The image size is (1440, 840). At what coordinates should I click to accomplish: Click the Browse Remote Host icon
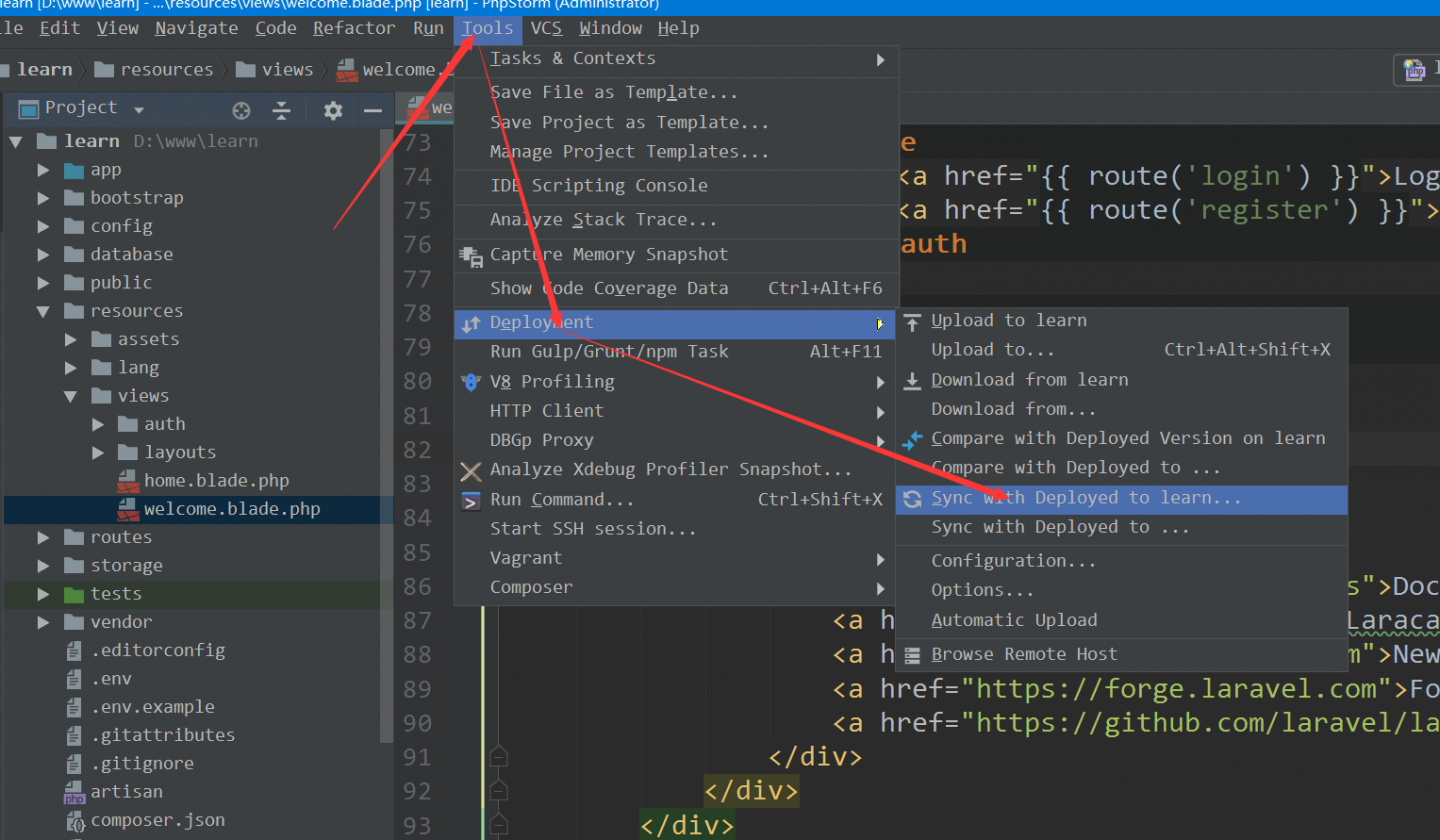[912, 655]
